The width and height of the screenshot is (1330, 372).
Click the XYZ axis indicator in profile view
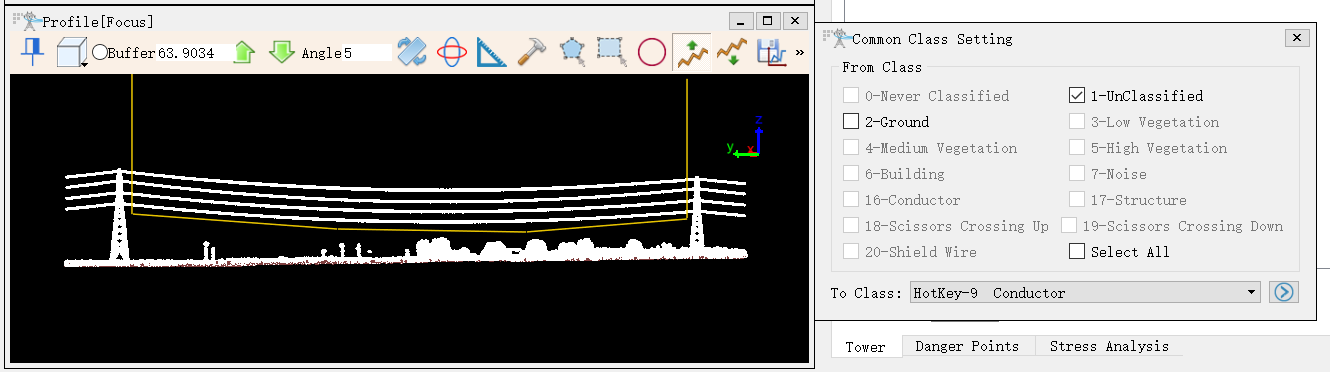click(x=745, y=137)
